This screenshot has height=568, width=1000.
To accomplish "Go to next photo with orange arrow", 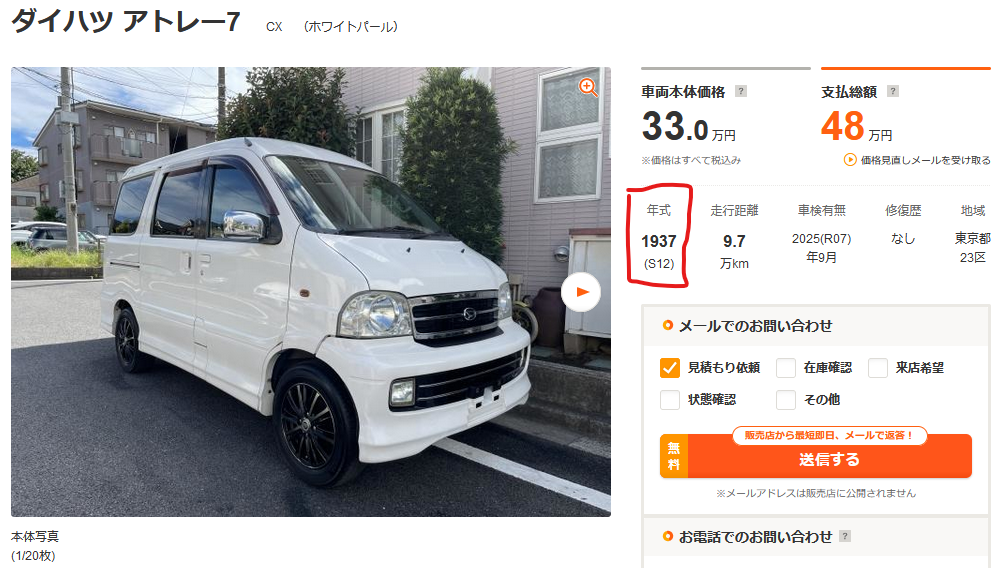I will pos(581,292).
